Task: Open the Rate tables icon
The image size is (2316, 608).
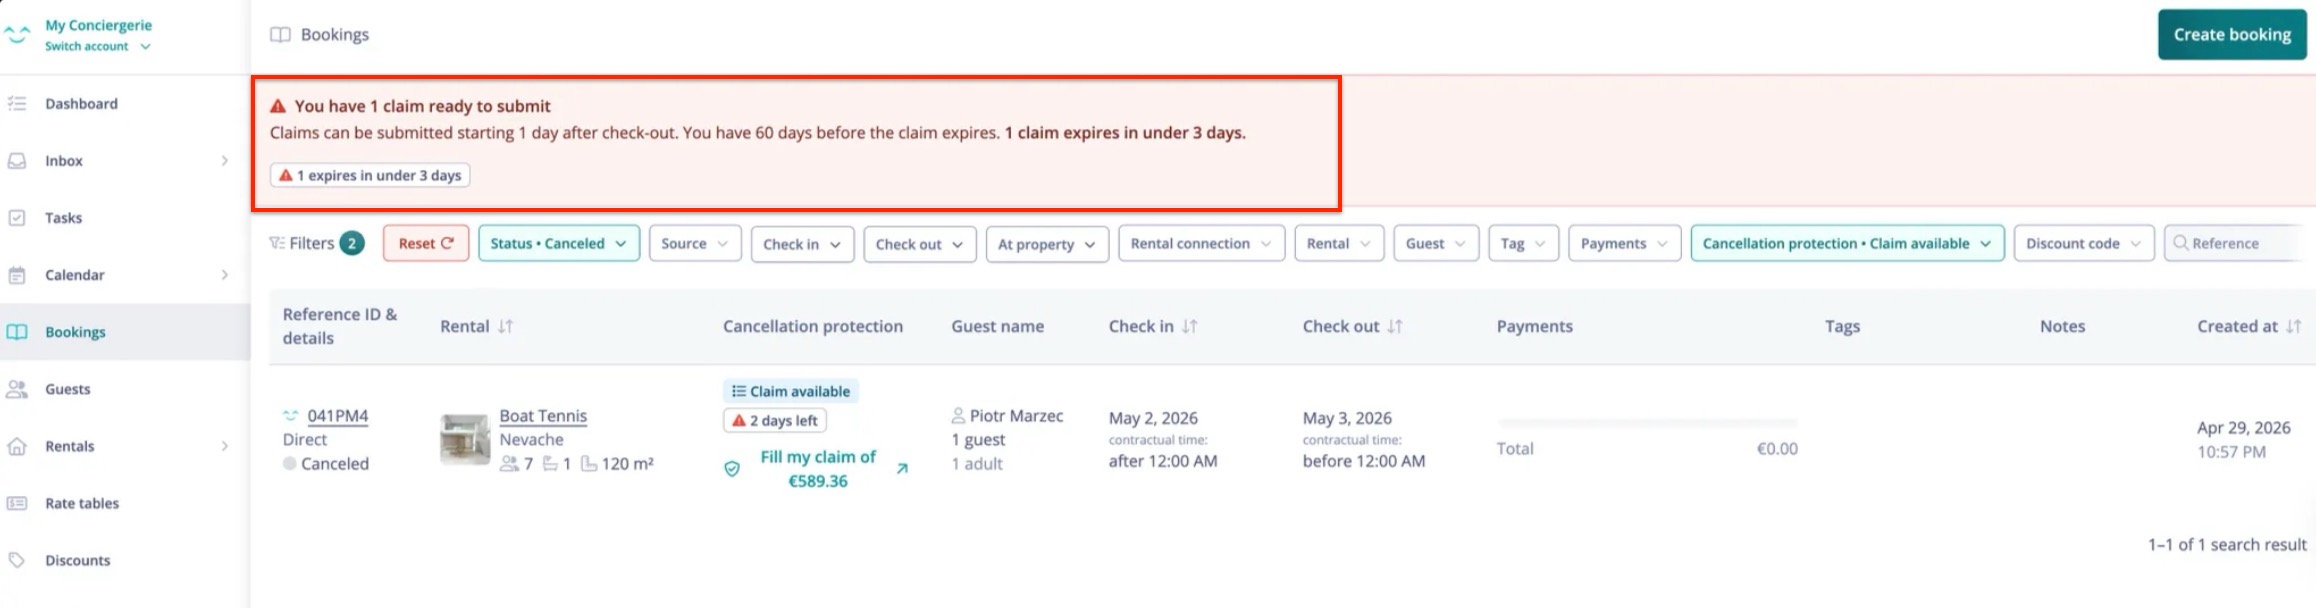Action: [17, 503]
